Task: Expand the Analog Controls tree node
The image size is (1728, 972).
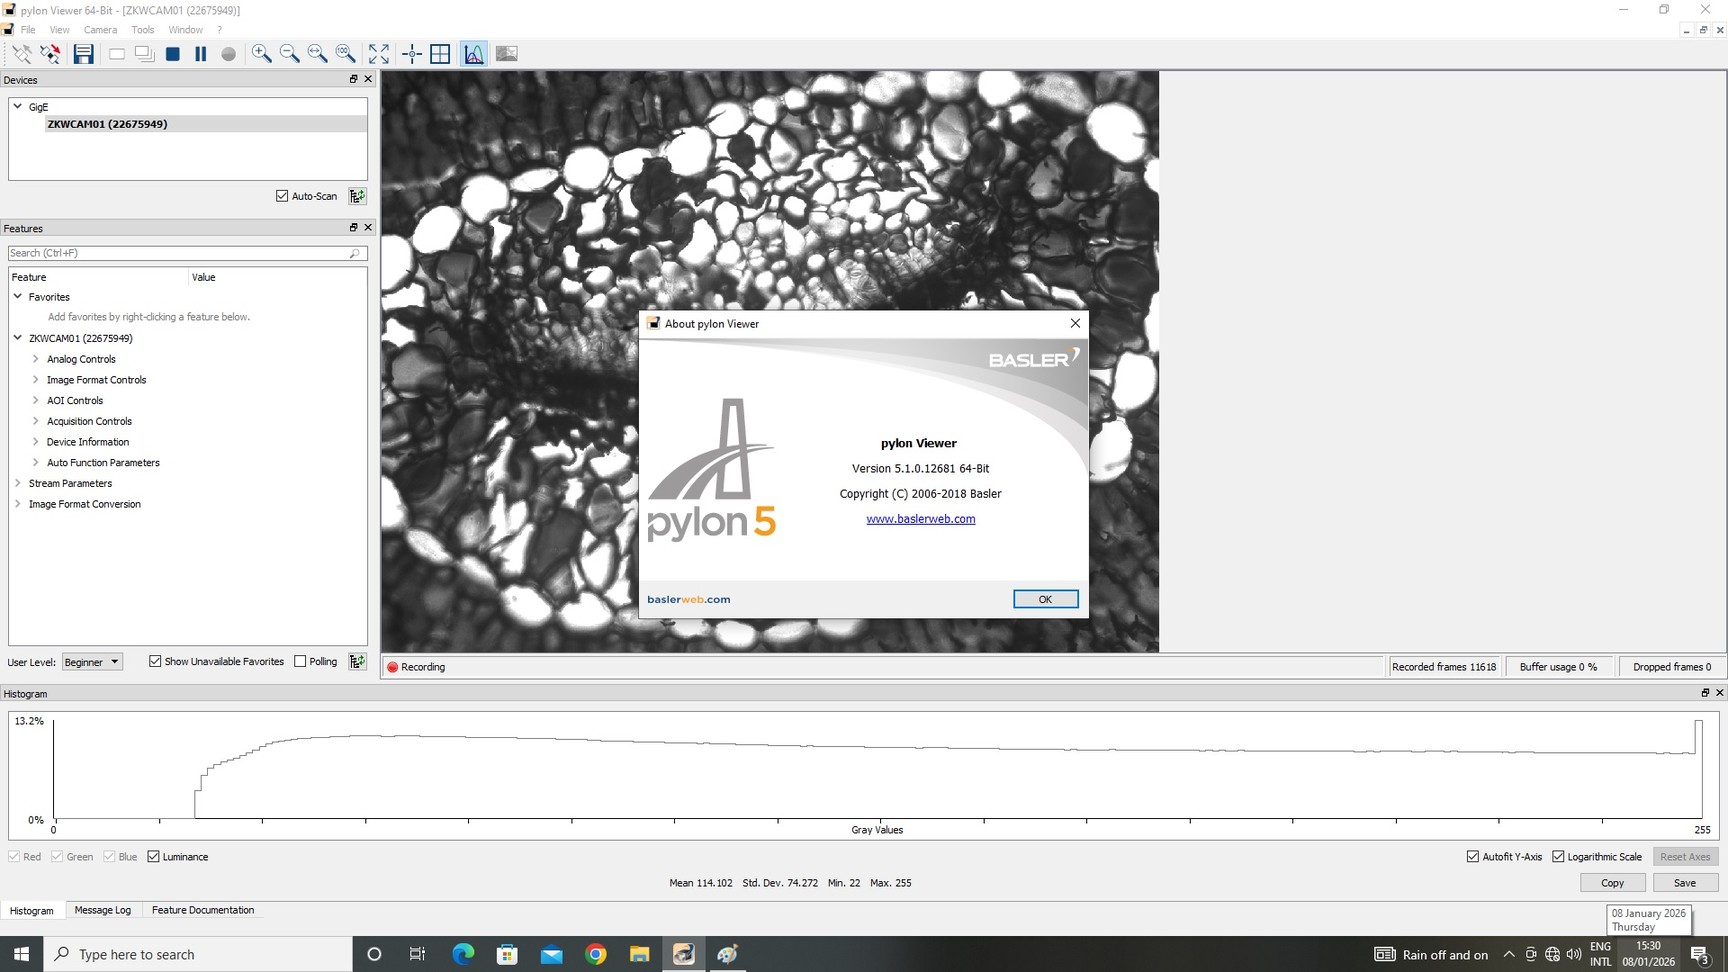Action: (36, 359)
